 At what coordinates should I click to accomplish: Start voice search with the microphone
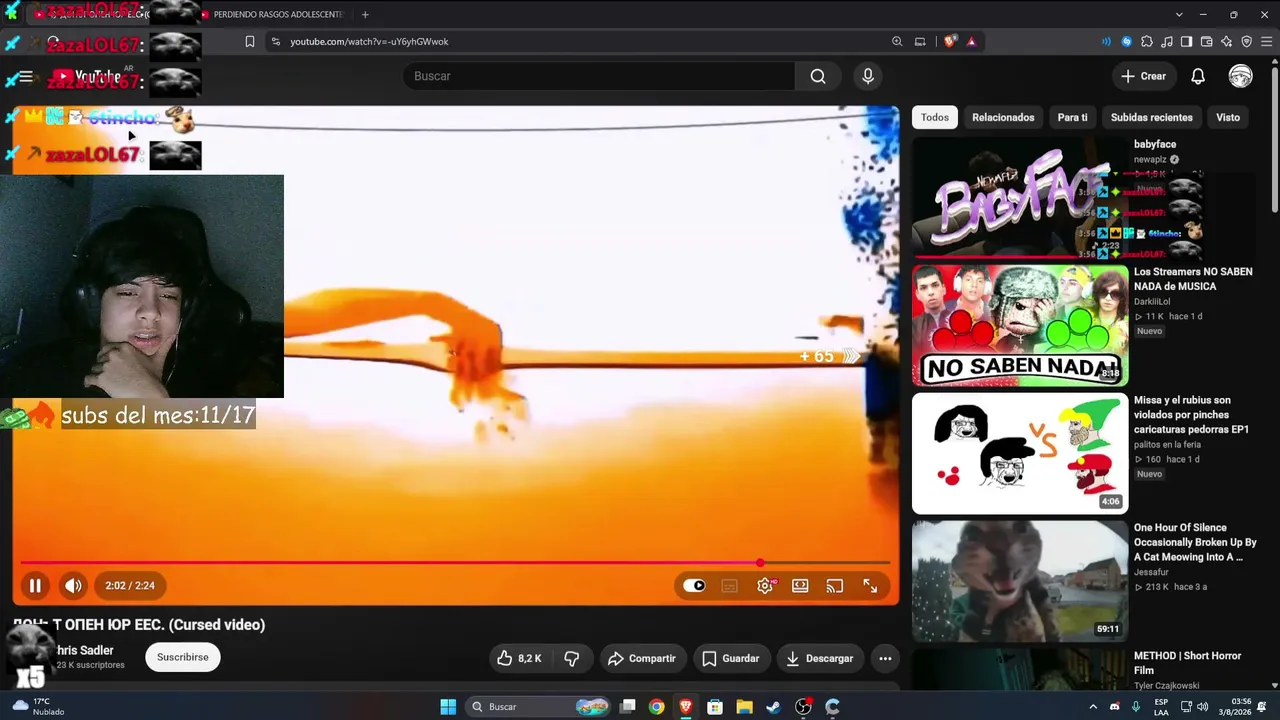[x=868, y=76]
